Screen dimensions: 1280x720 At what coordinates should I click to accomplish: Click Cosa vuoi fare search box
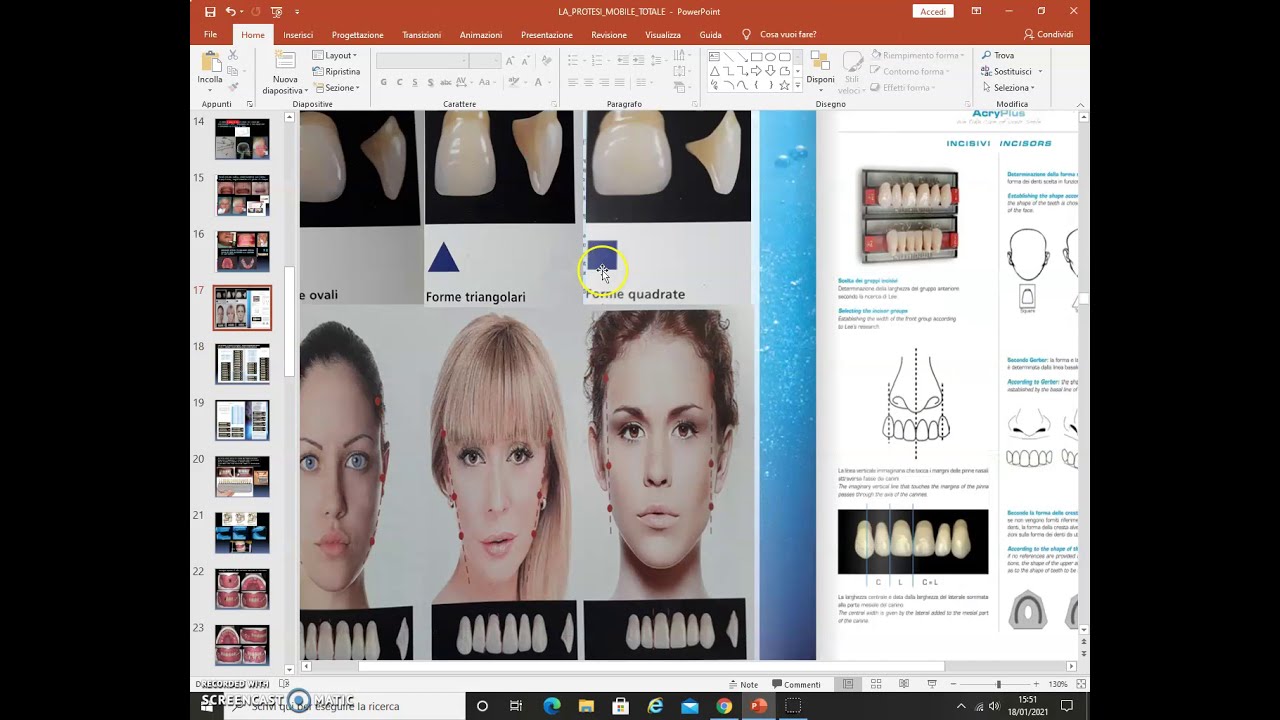[787, 34]
